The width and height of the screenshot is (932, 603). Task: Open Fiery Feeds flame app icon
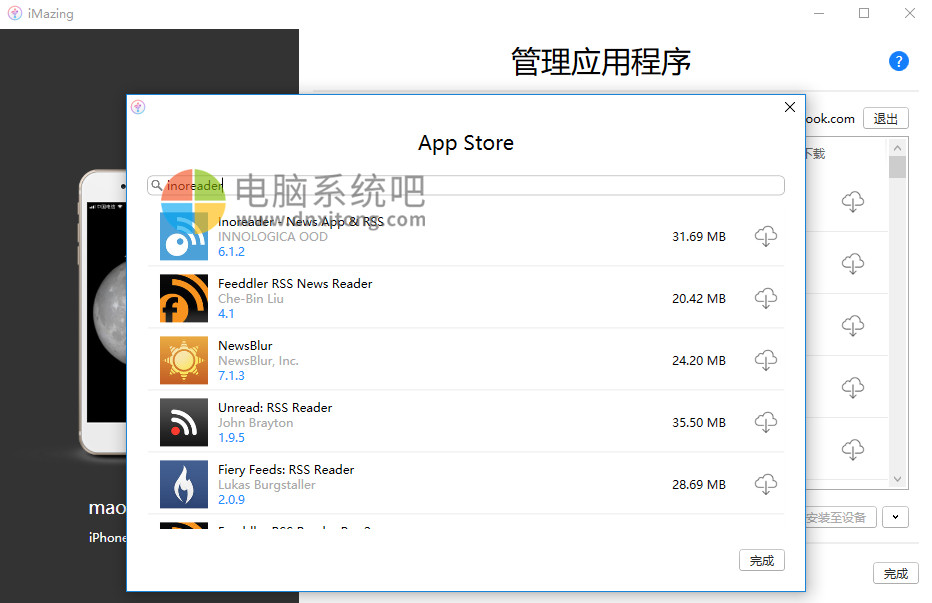184,484
